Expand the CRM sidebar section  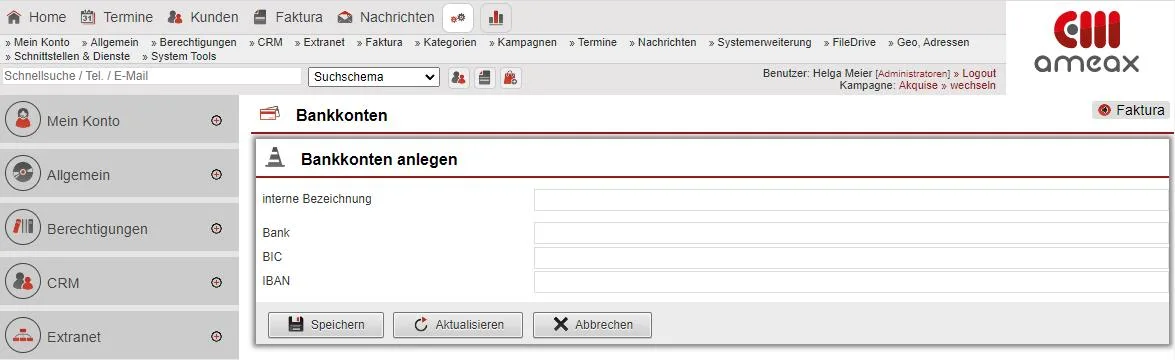pyautogui.click(x=217, y=283)
